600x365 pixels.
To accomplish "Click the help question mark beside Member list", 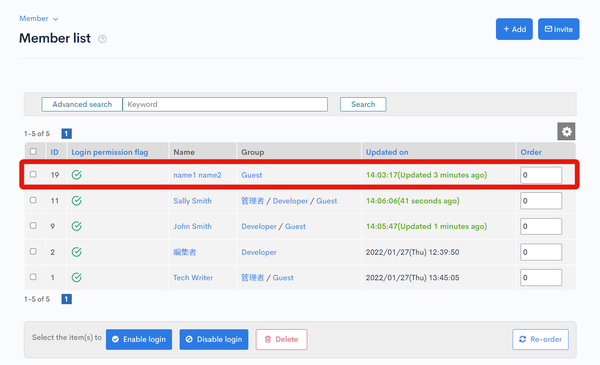I will (102, 39).
